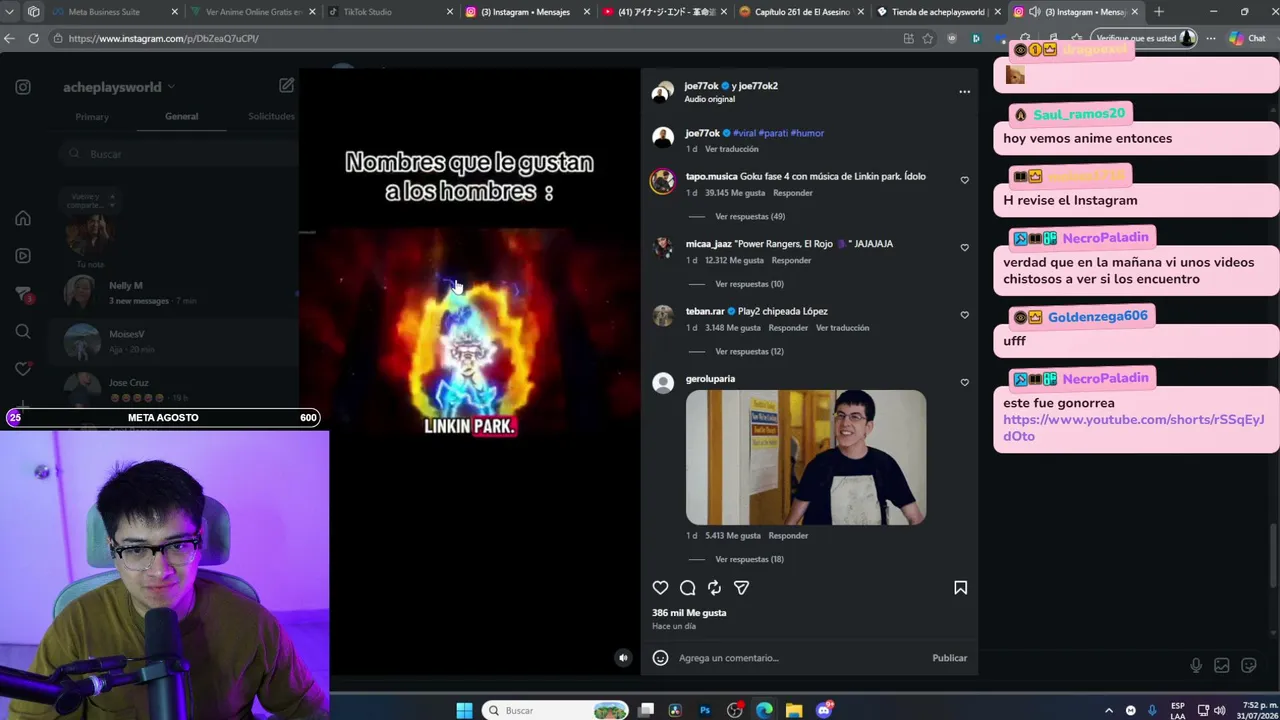Expand the acheplaysworld account switcher
The width and height of the screenshot is (1280, 720).
pos(119,87)
